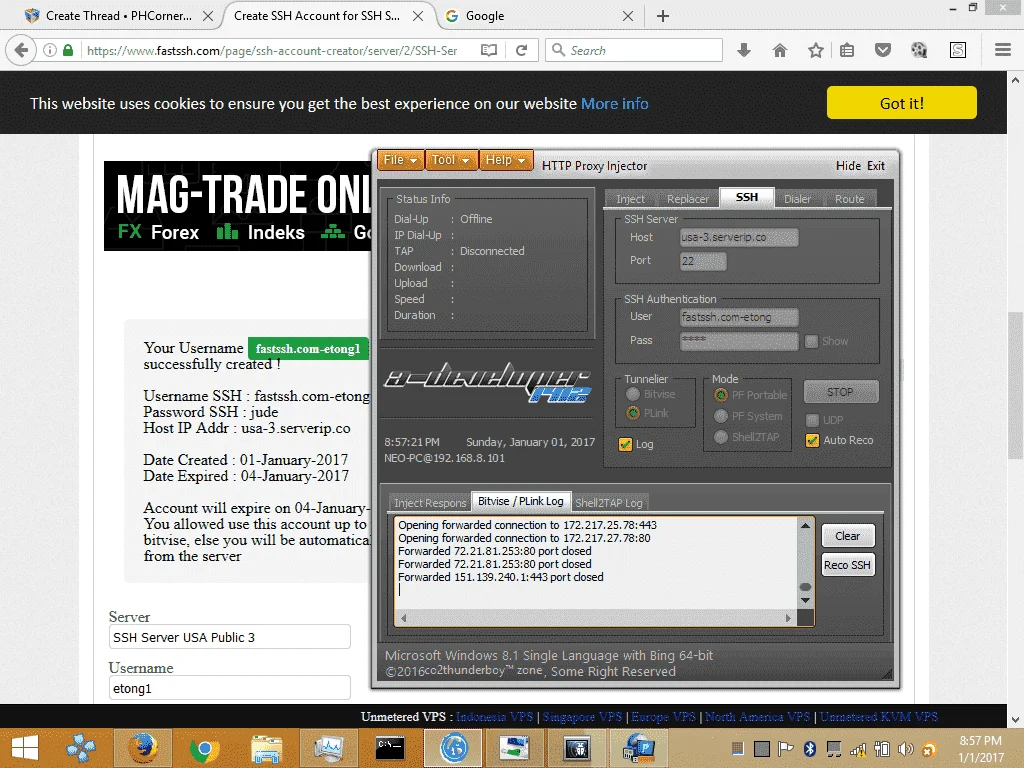Hide the HTTP Proxy Injector window
Screen dimensions: 1024x768
(848, 166)
